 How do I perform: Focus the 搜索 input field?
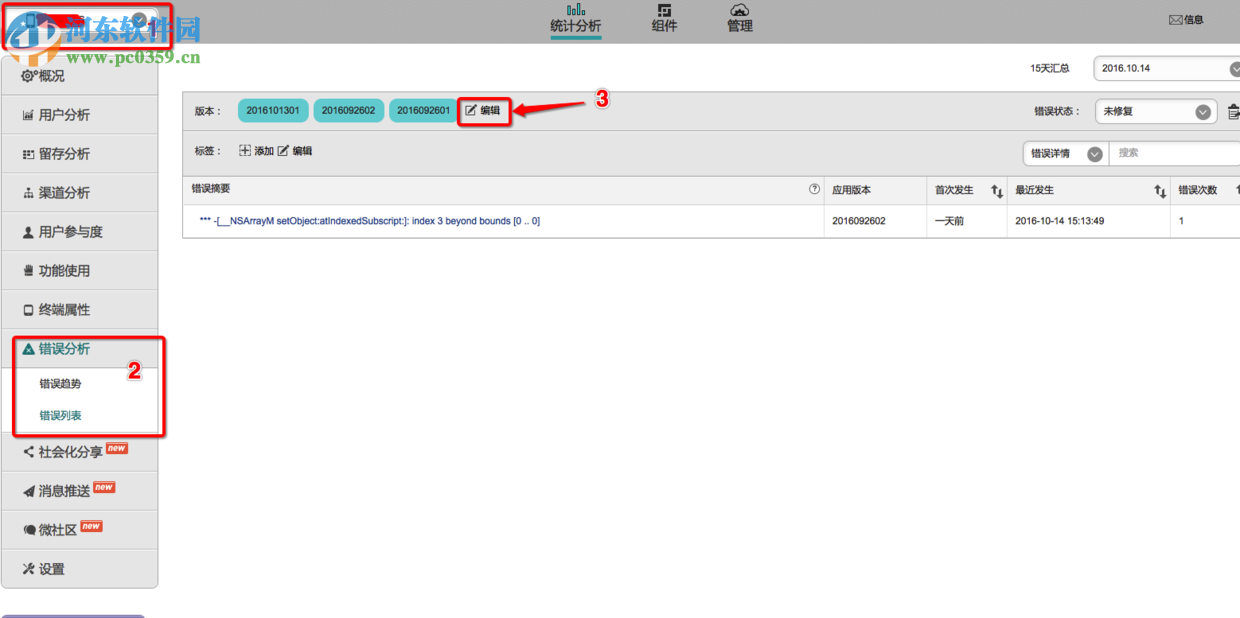(1174, 153)
